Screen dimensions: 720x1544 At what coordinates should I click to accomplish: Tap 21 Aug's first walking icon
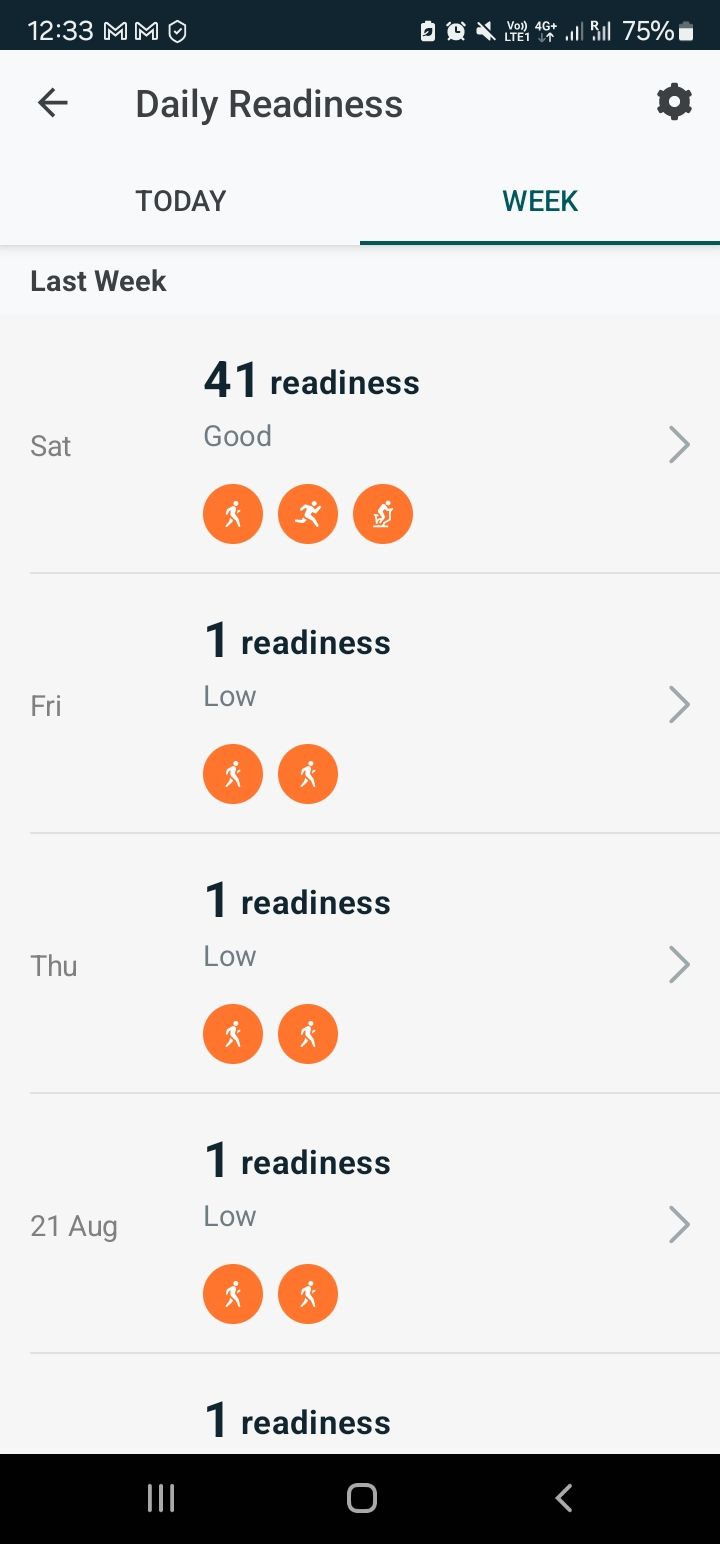coord(233,1294)
